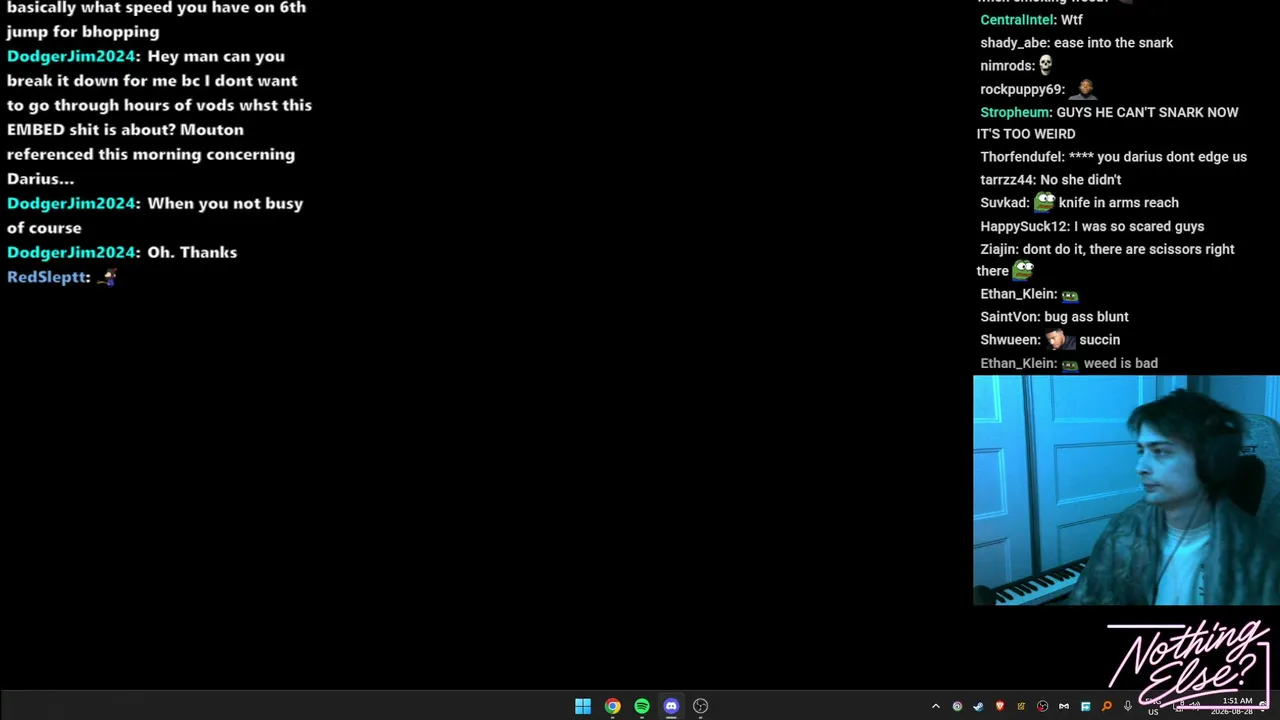Click the Brave browser tray icon
The height and width of the screenshot is (720, 1280).
[999, 706]
